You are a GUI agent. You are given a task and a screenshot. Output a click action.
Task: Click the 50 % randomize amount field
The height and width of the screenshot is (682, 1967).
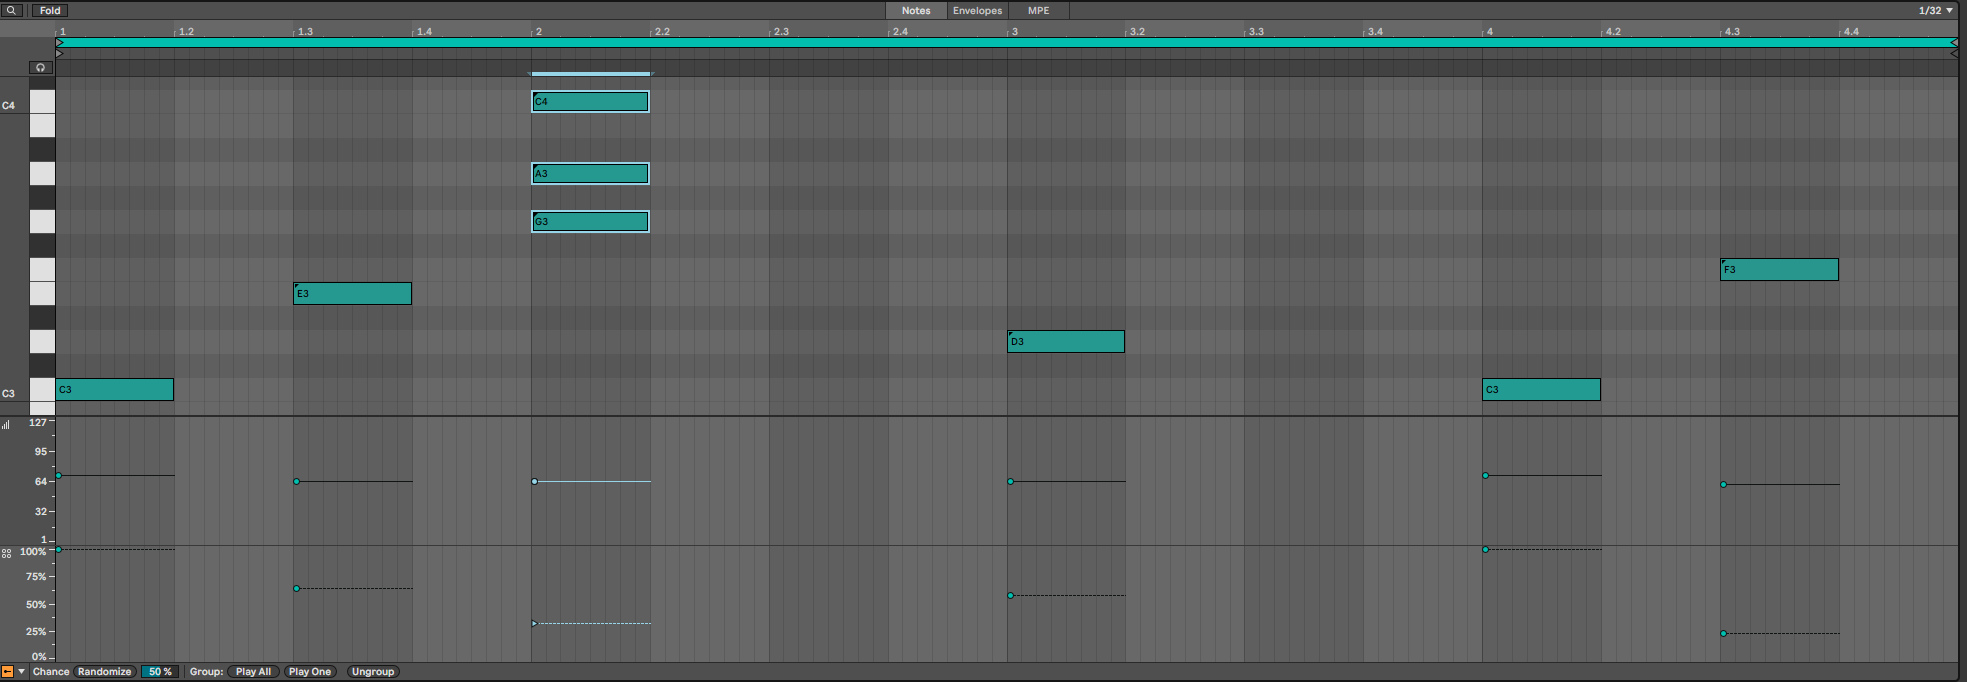coord(160,672)
